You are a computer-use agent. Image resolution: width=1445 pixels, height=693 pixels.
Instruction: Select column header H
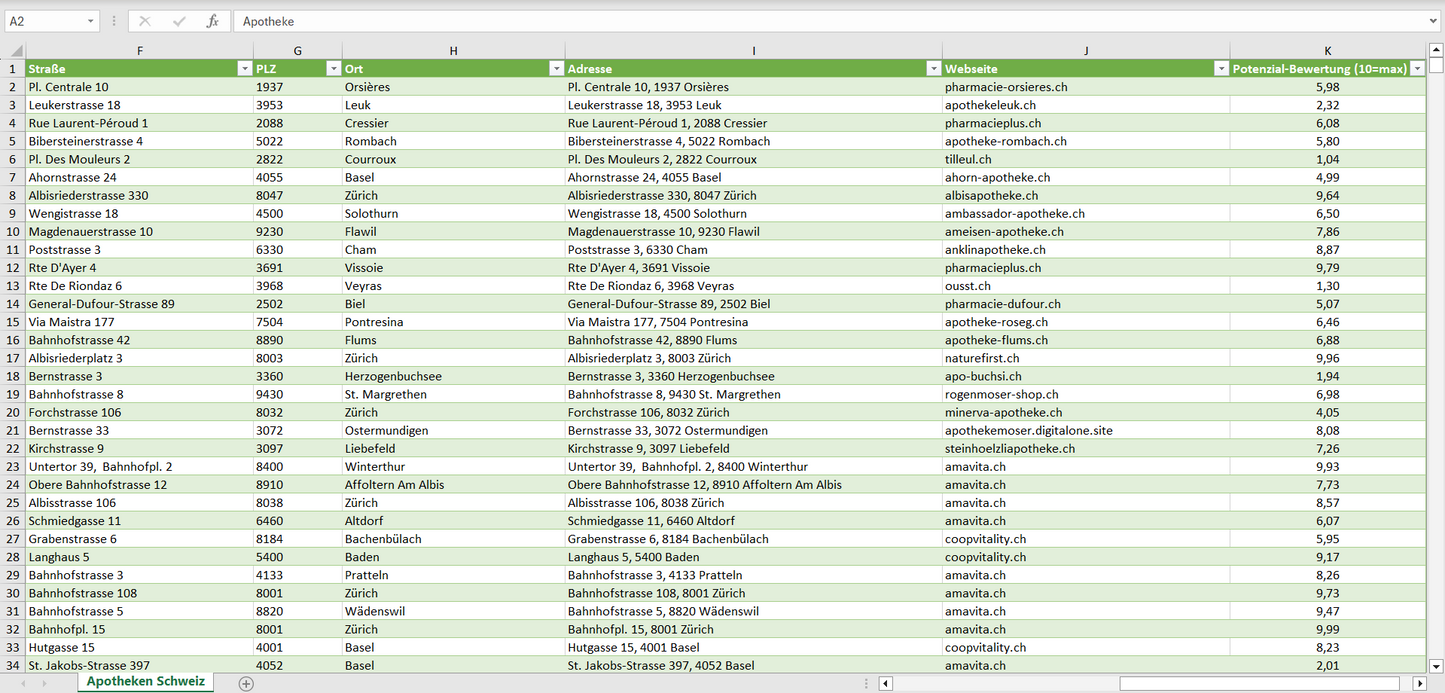point(453,50)
